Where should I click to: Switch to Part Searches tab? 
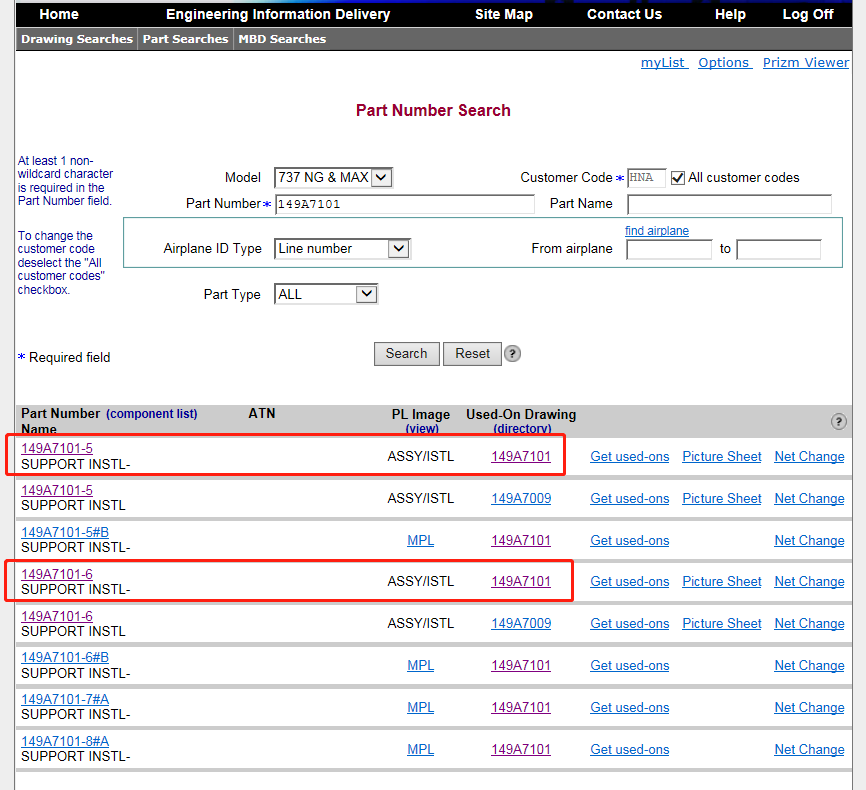click(x=186, y=39)
